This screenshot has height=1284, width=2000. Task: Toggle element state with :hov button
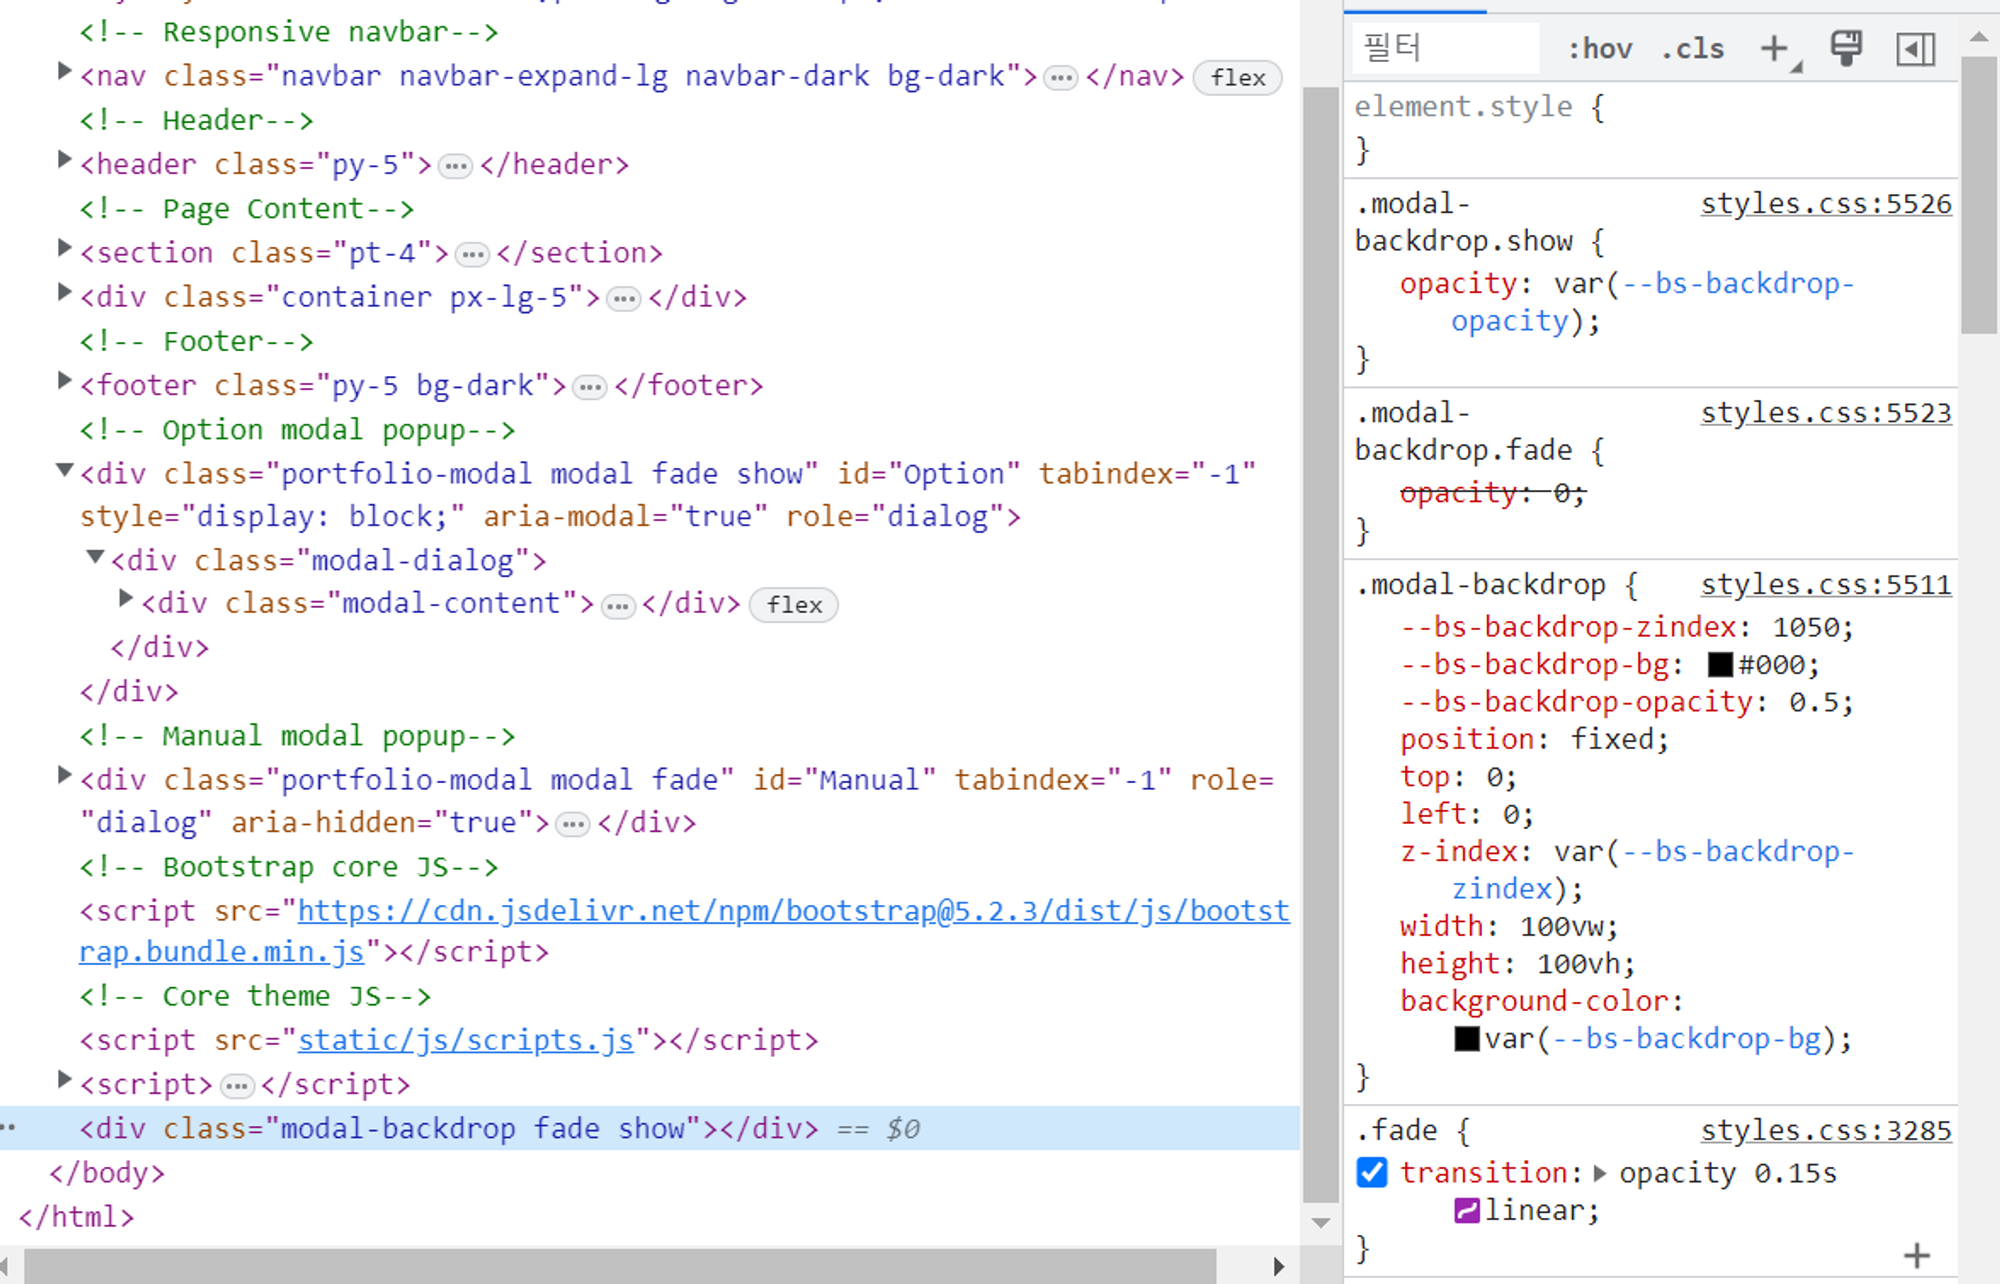[1599, 49]
